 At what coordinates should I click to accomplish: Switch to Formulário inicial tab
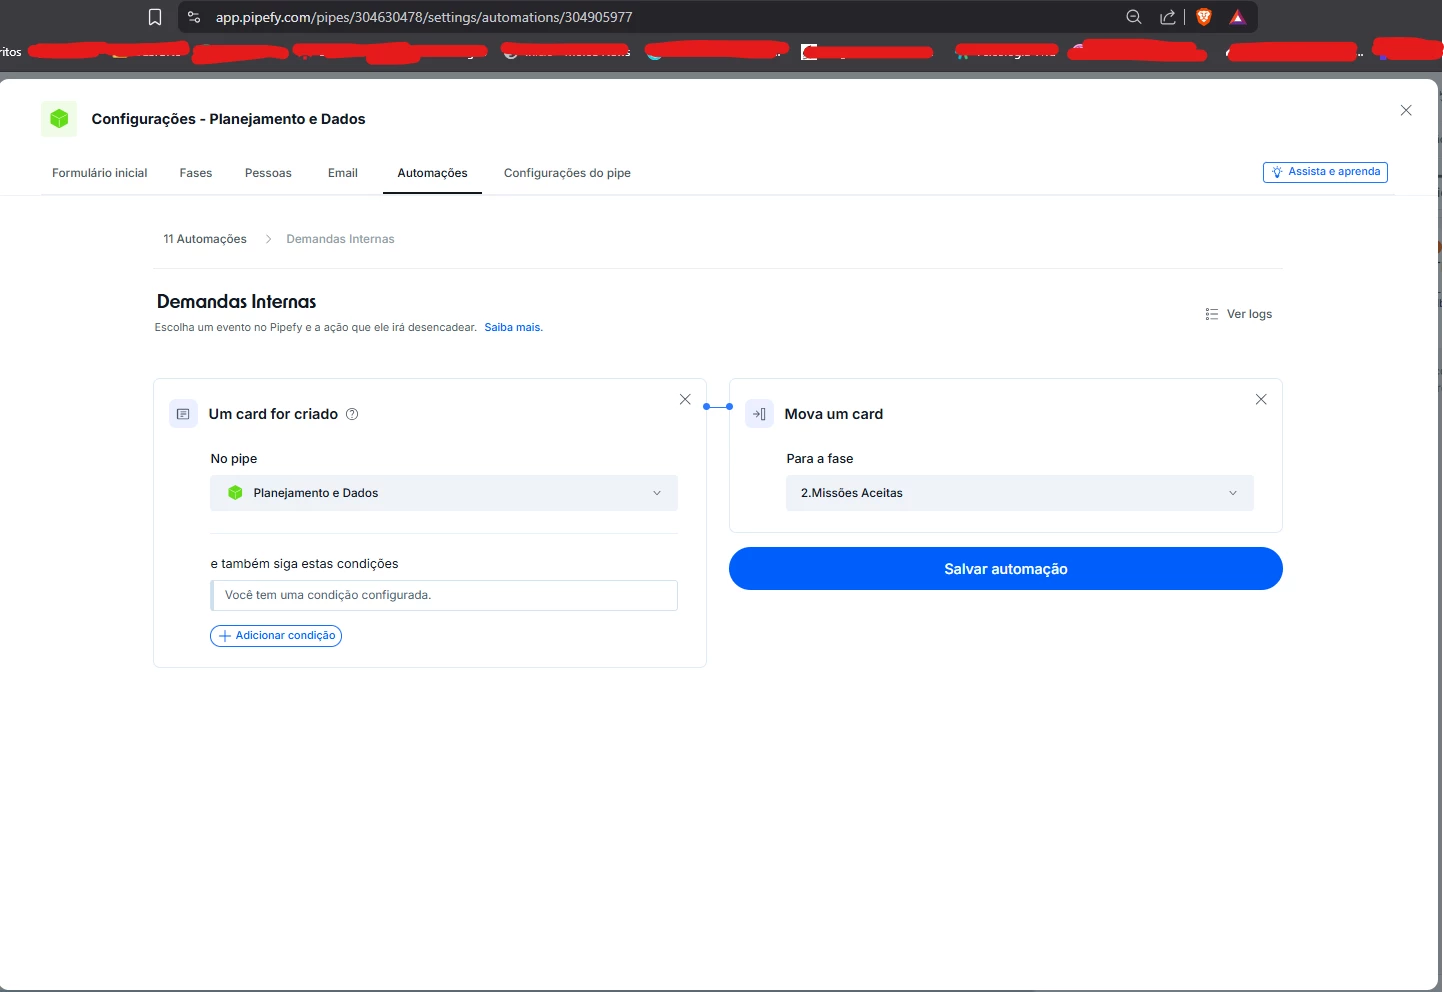tap(100, 173)
